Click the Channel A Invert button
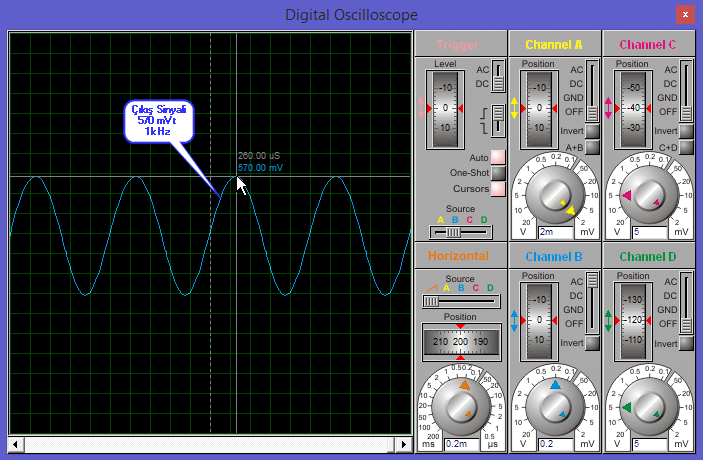The width and height of the screenshot is (703, 460). pyautogui.click(x=592, y=131)
